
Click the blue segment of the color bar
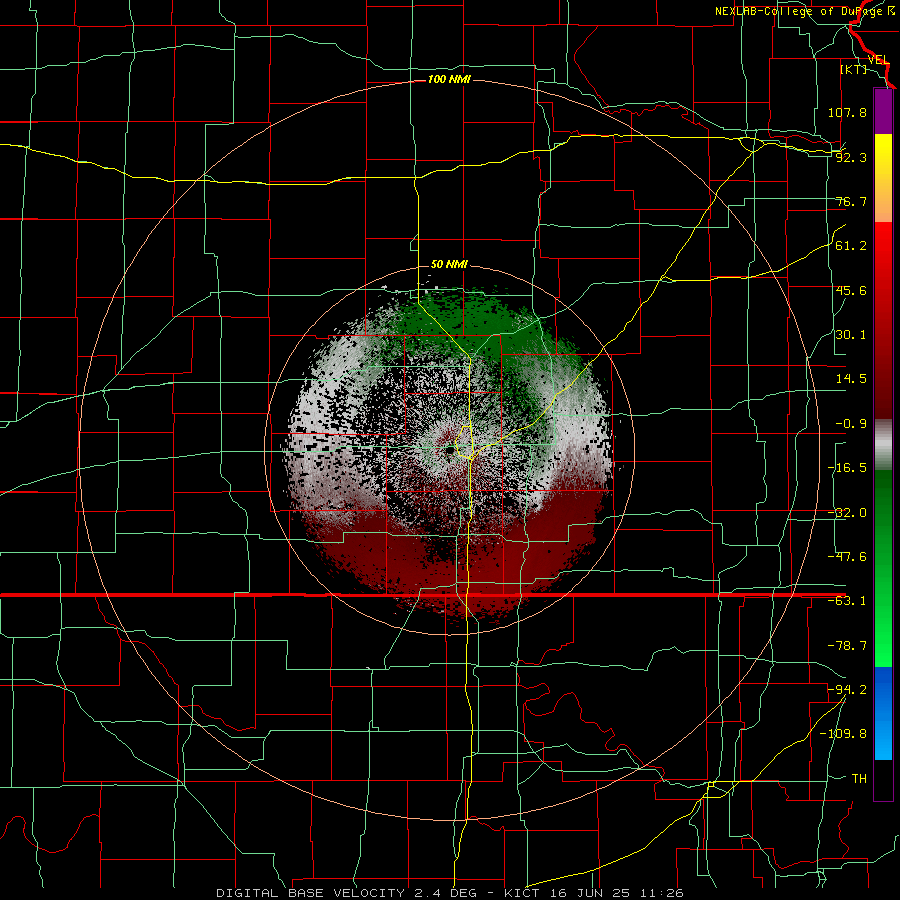tap(883, 713)
